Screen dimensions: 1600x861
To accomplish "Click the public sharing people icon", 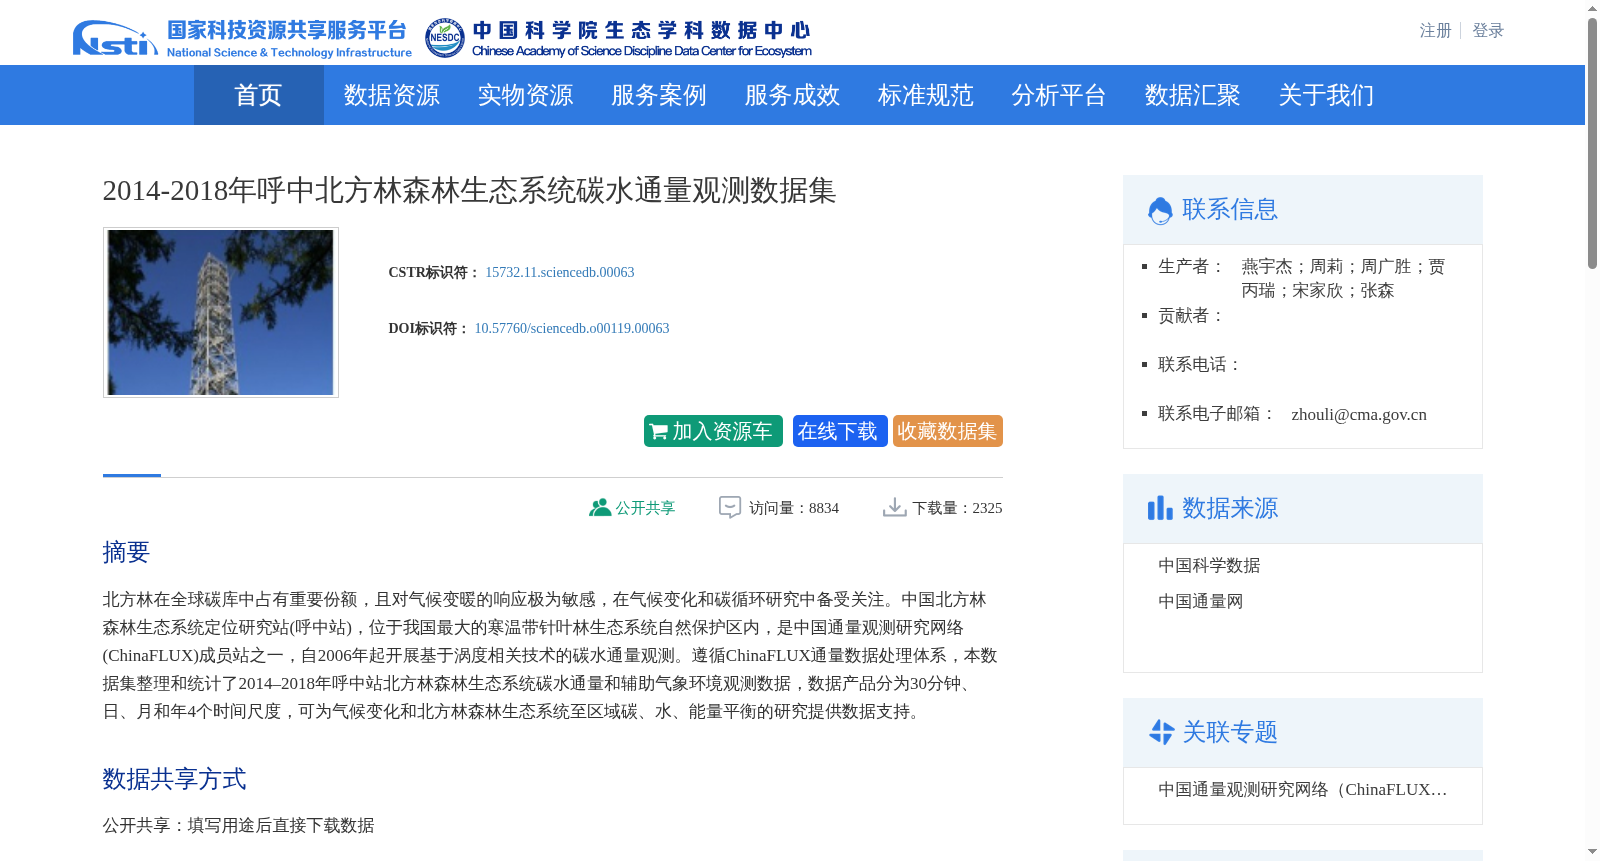I will [x=600, y=507].
